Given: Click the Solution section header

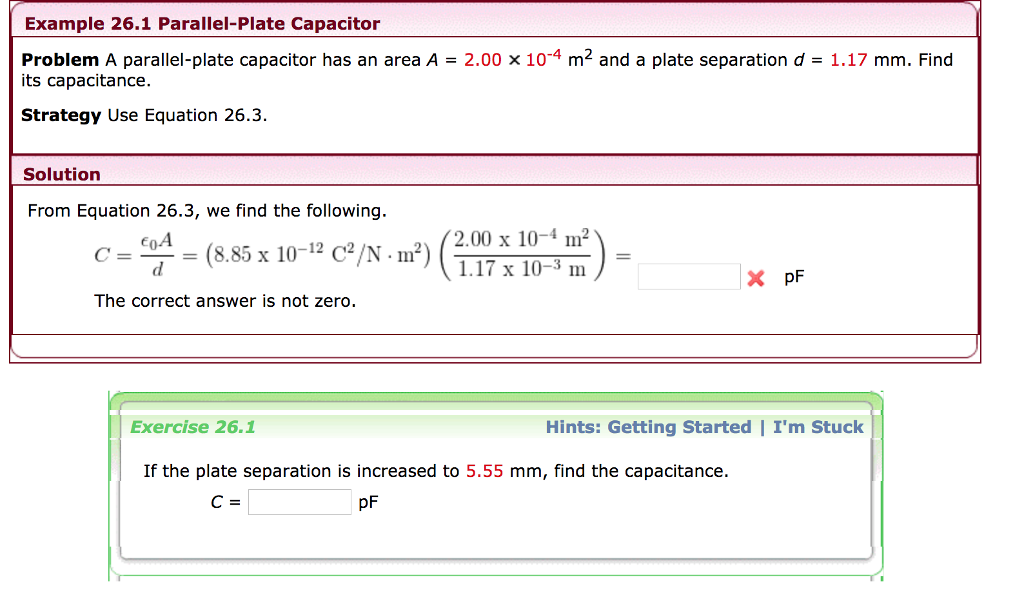Looking at the screenshot, I should tap(62, 174).
